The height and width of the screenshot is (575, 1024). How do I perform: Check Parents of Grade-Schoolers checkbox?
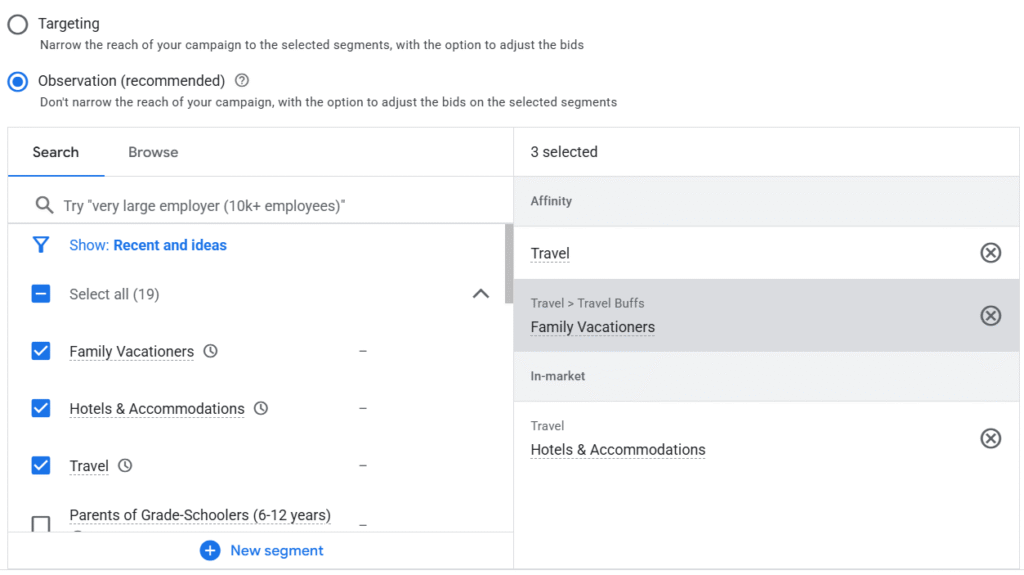point(41,523)
